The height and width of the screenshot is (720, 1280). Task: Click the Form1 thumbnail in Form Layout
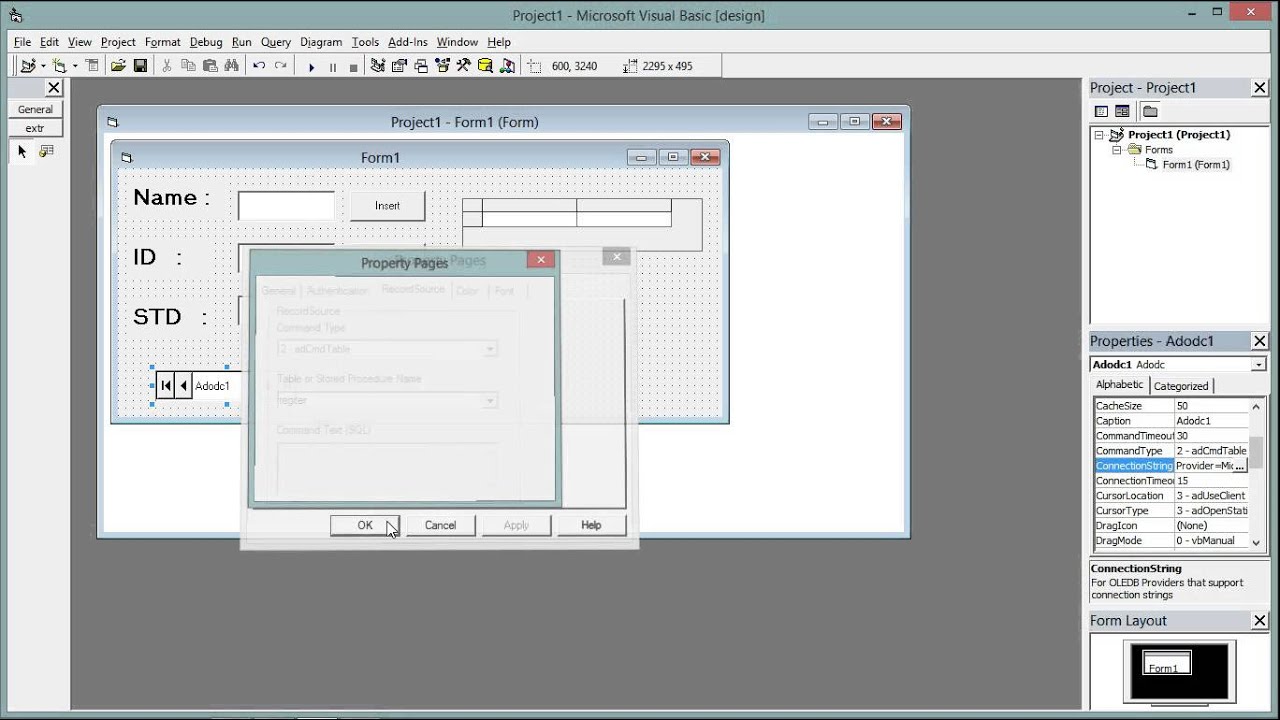click(x=1167, y=664)
